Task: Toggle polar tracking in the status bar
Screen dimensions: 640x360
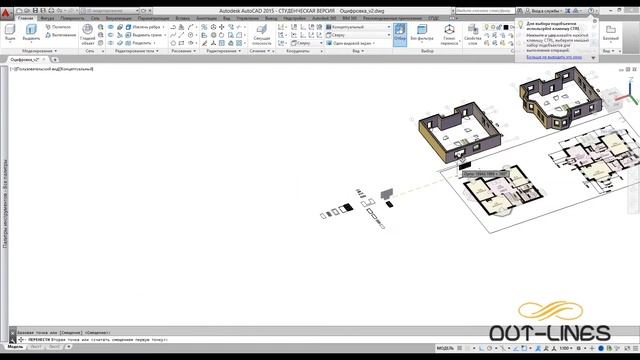Action: click(x=490, y=348)
